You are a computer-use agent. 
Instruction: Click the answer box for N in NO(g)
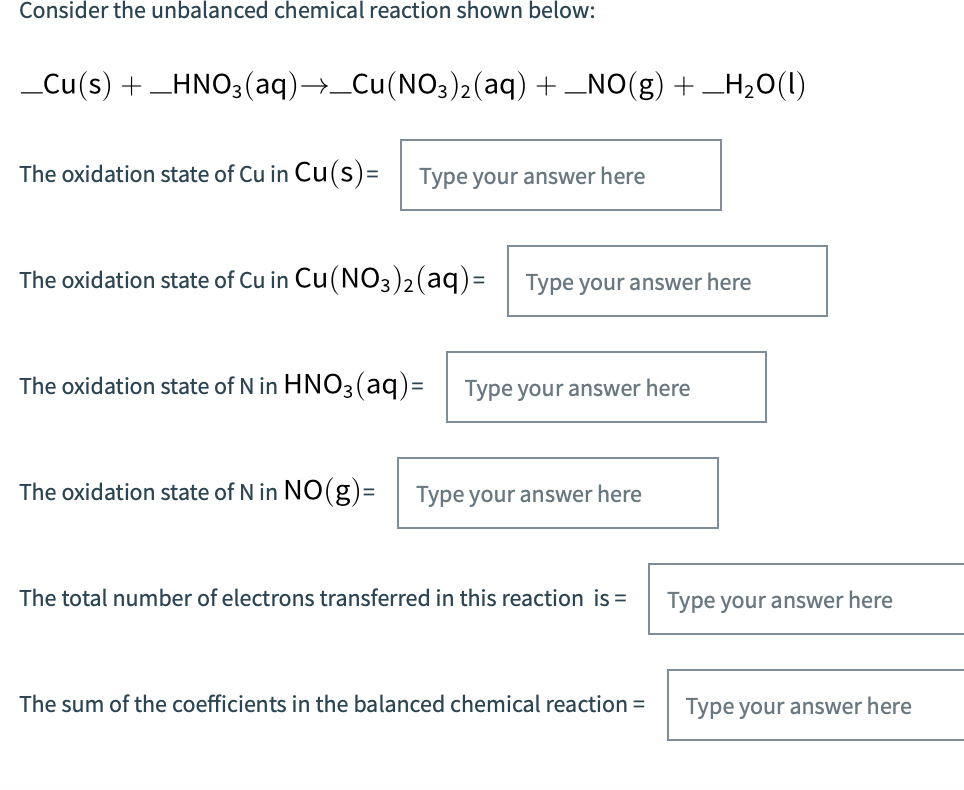(x=558, y=492)
